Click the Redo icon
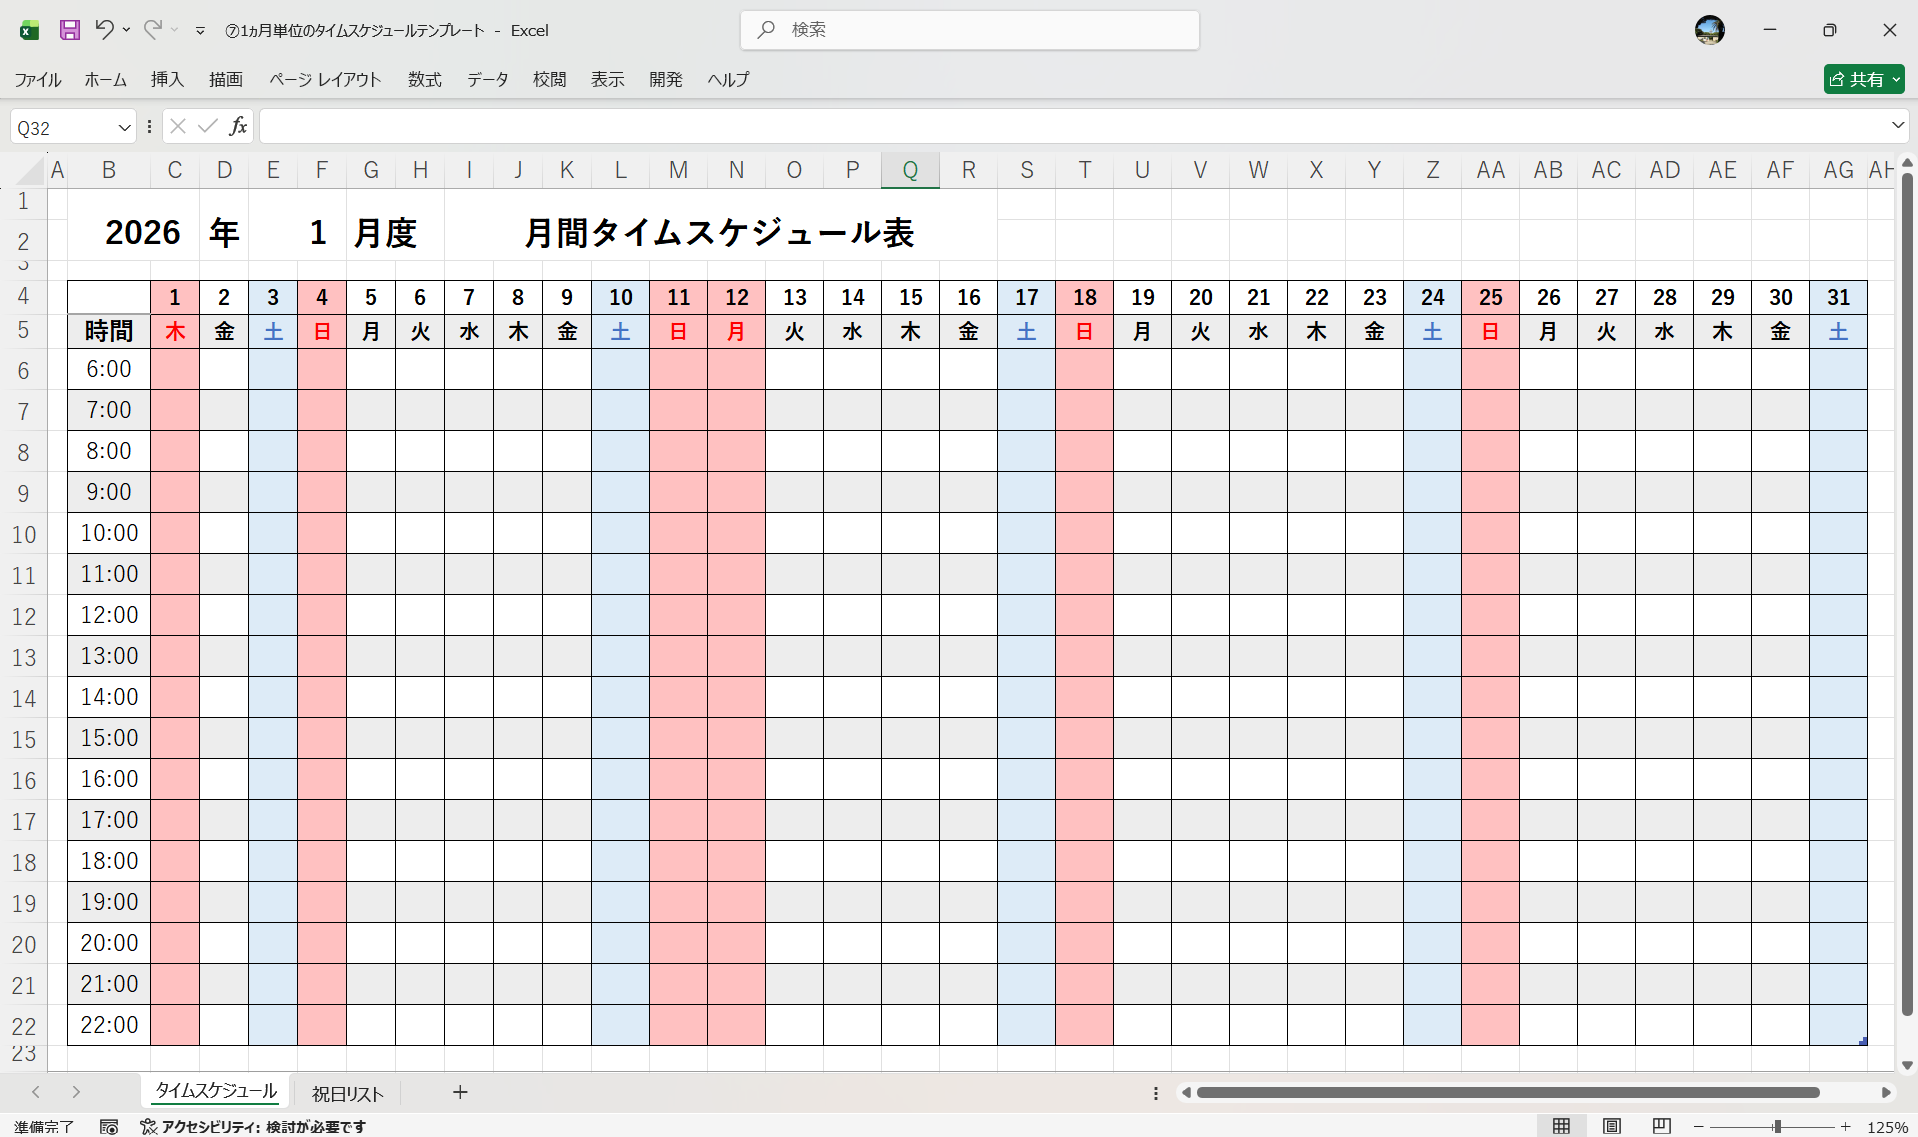1918x1137 pixels. click(x=150, y=30)
